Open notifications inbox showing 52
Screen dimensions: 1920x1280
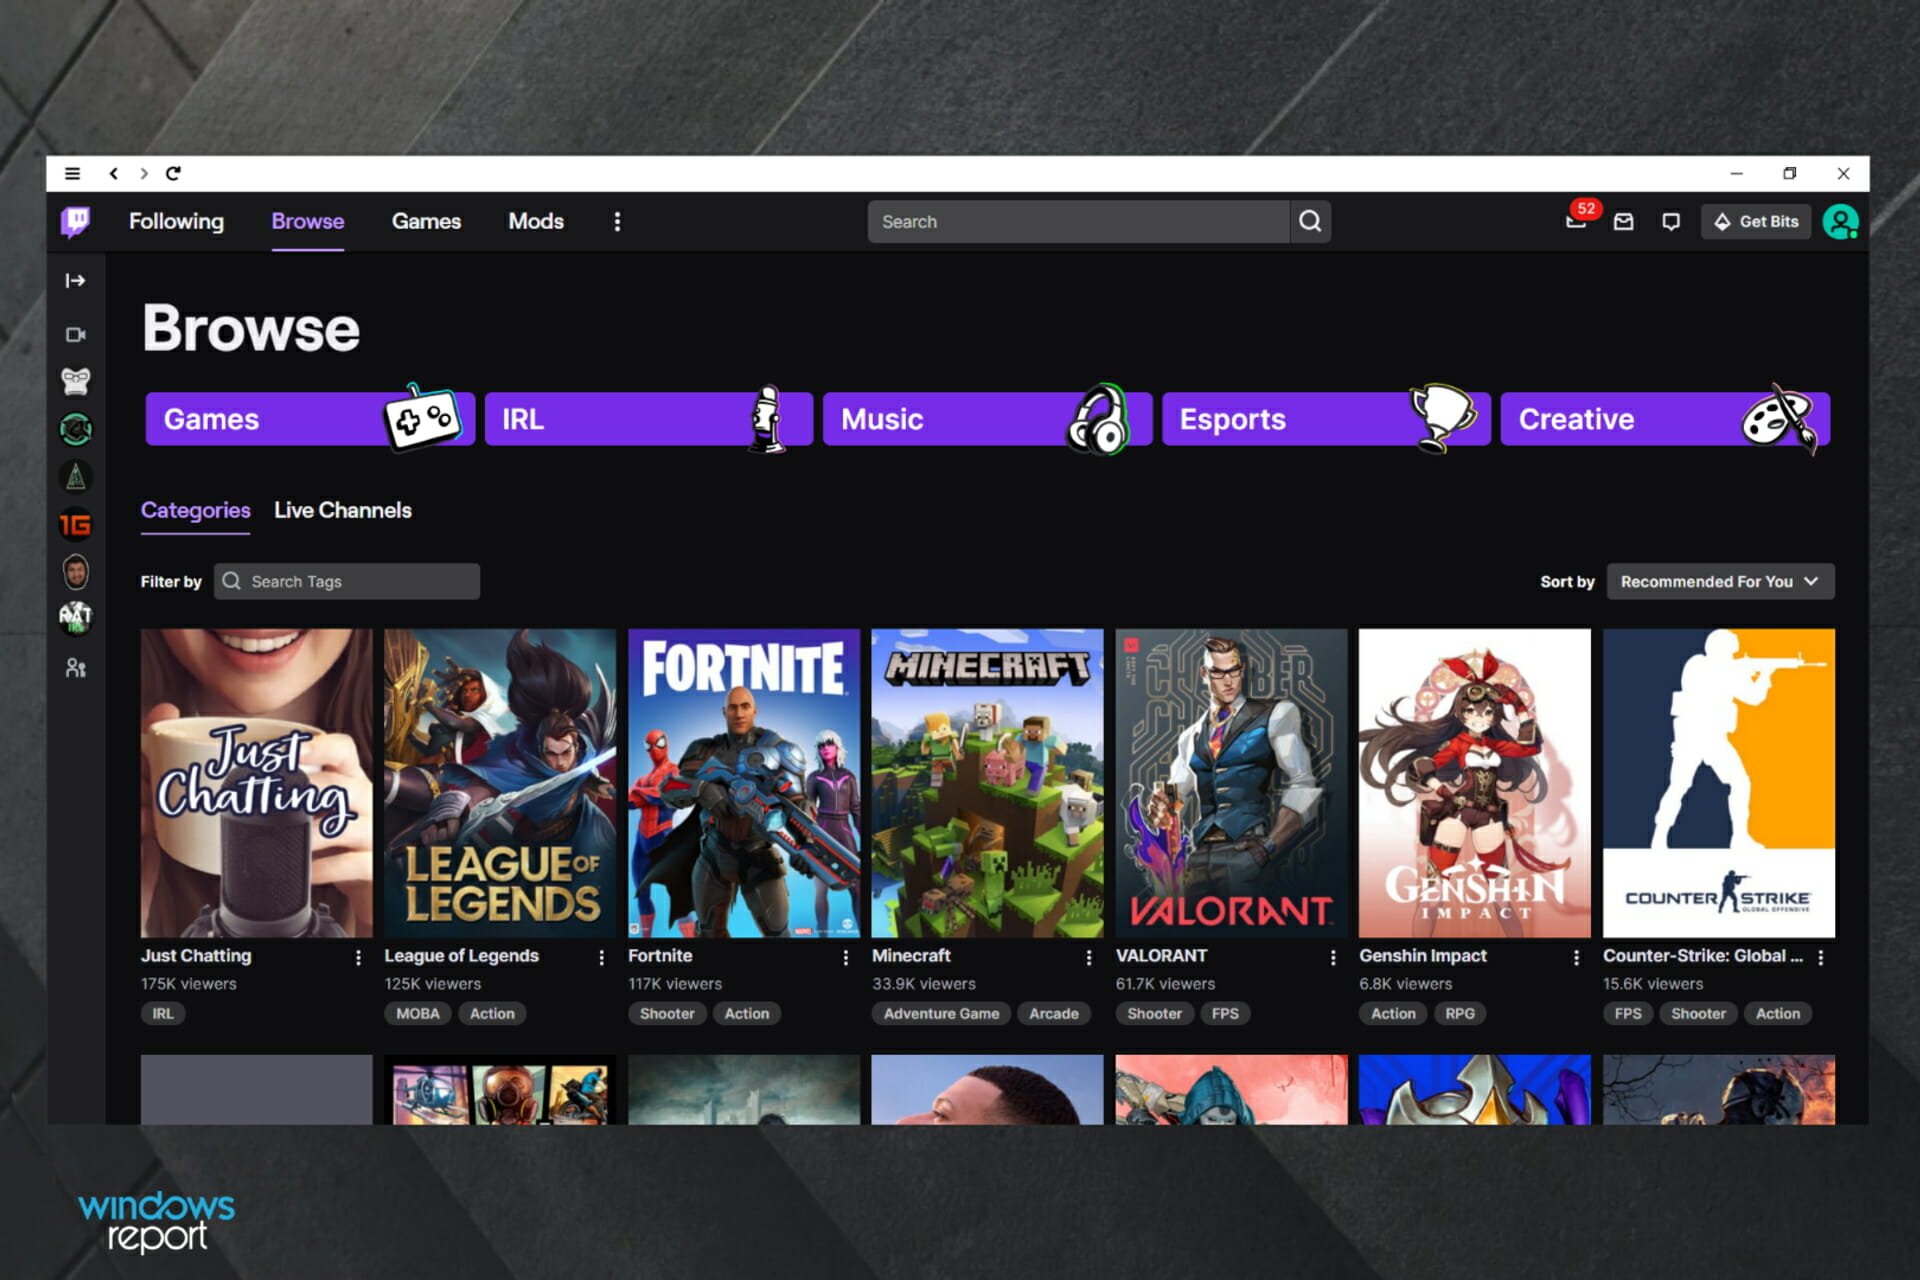coord(1578,220)
